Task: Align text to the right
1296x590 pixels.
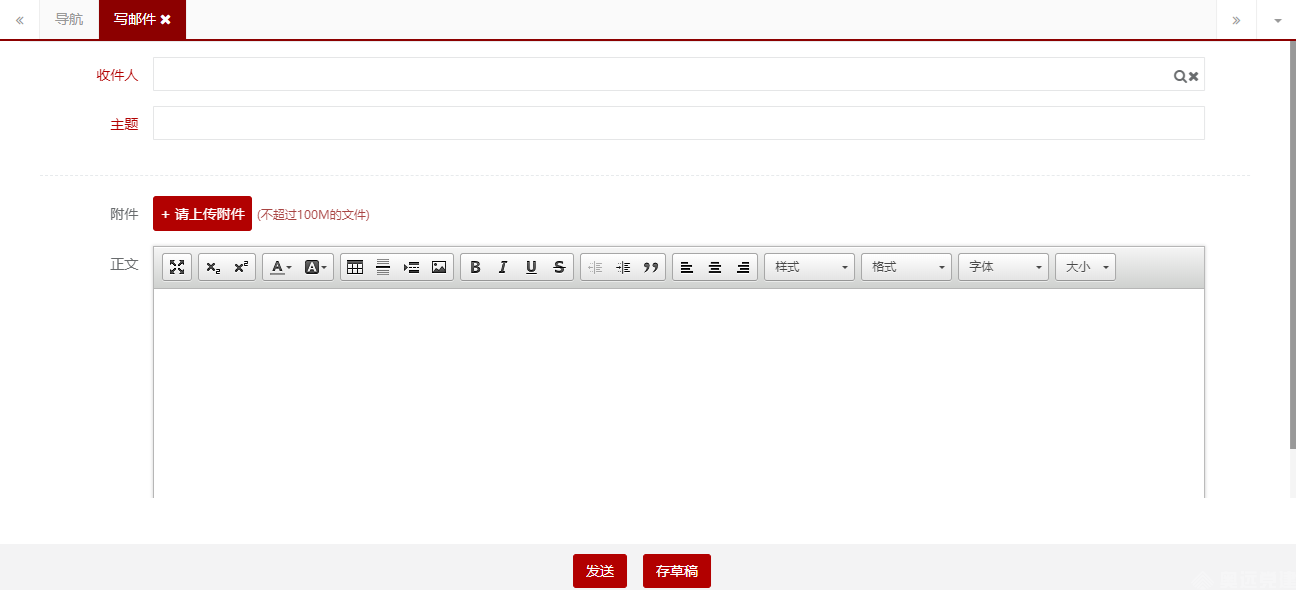Action: (743, 267)
